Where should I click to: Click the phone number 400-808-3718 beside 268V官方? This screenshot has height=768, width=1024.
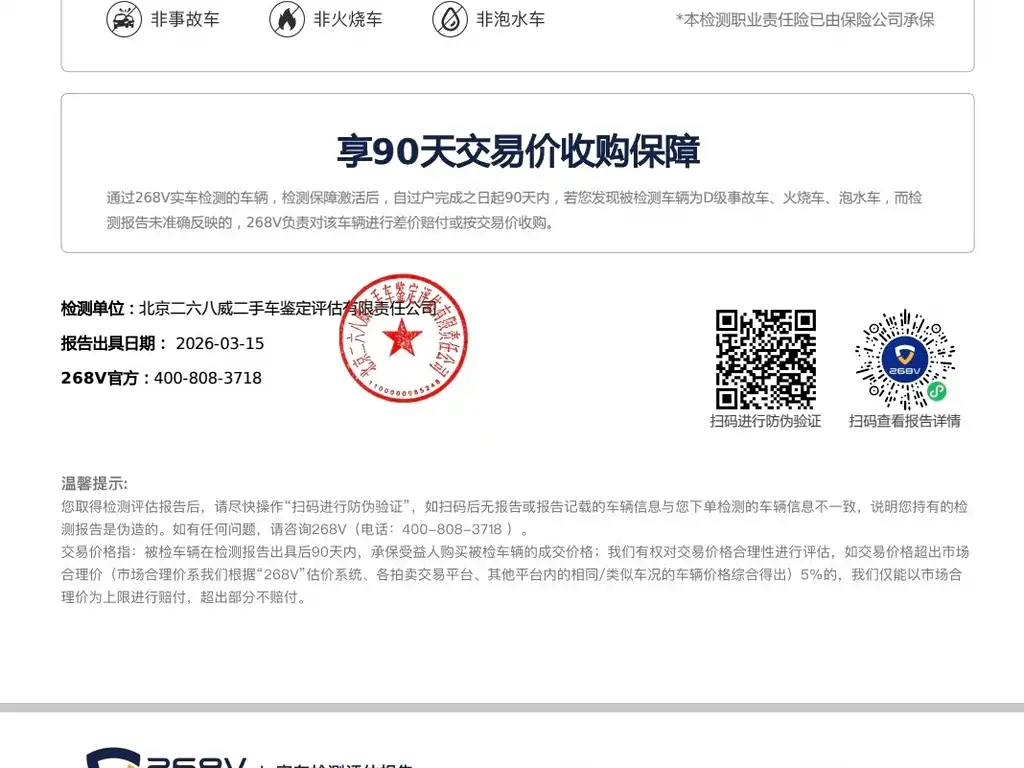click(208, 378)
